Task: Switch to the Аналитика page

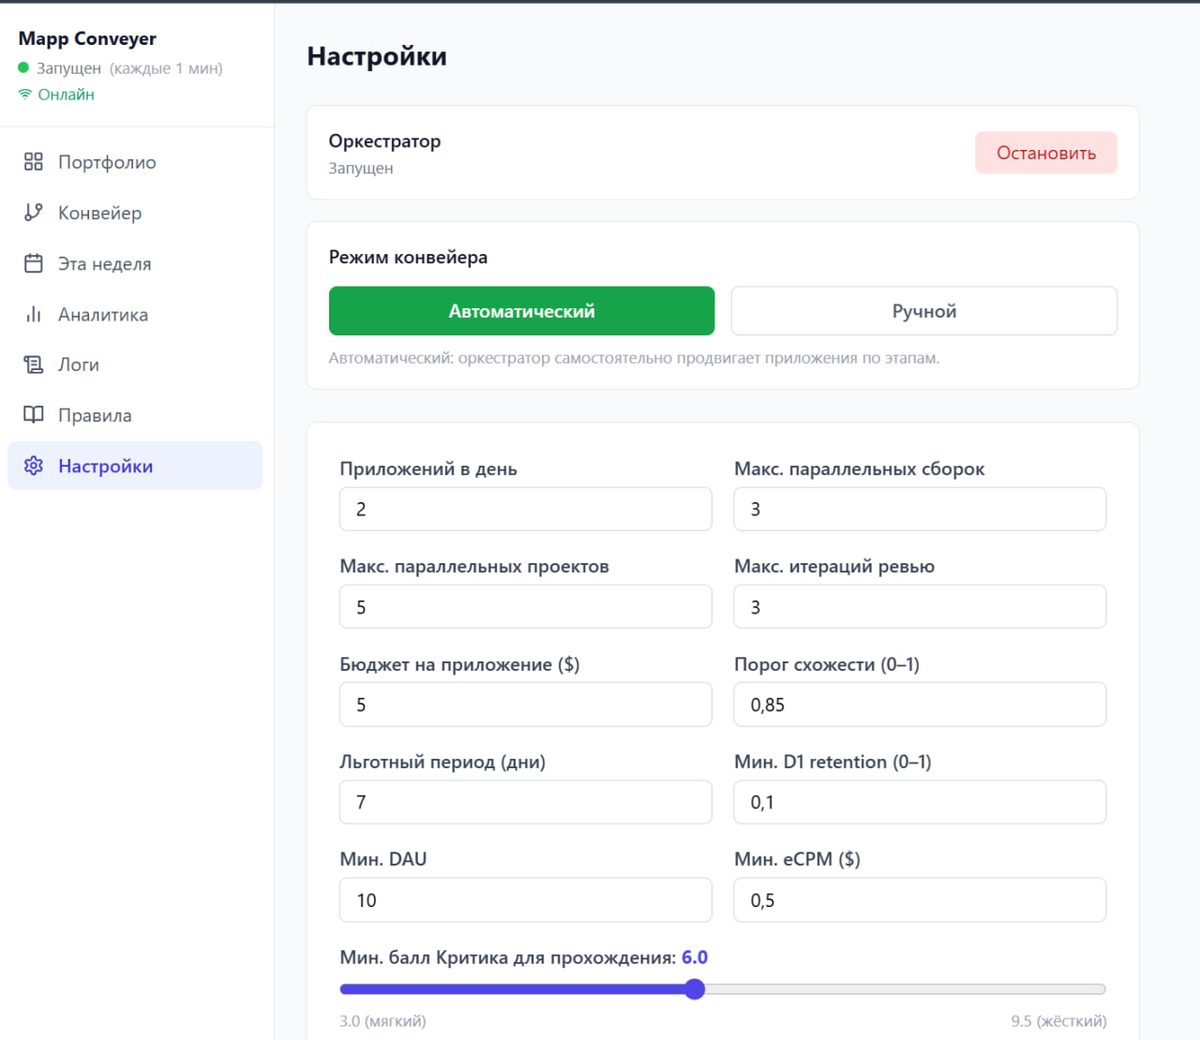Action: click(x=135, y=314)
